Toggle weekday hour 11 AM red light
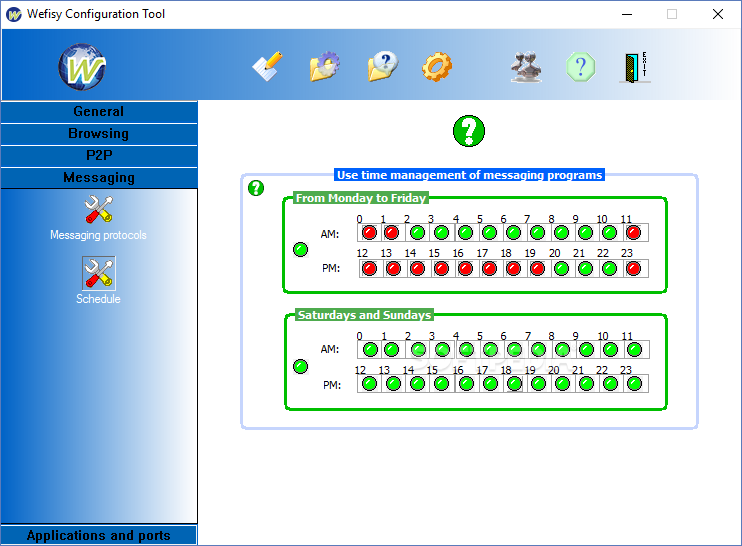Image resolution: width=742 pixels, height=546 pixels. tap(634, 233)
